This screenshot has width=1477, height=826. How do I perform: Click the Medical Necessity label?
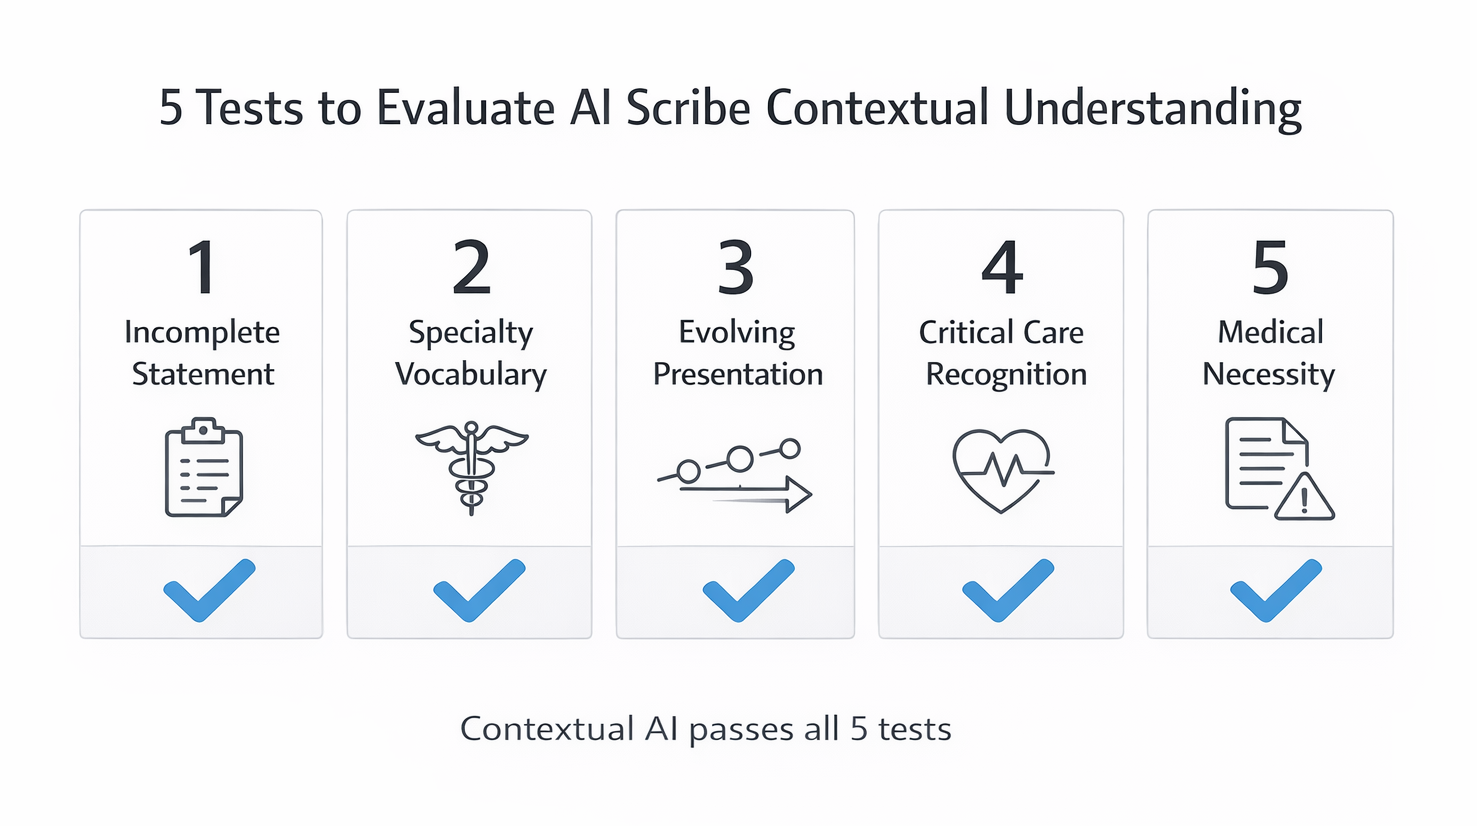click(1270, 353)
